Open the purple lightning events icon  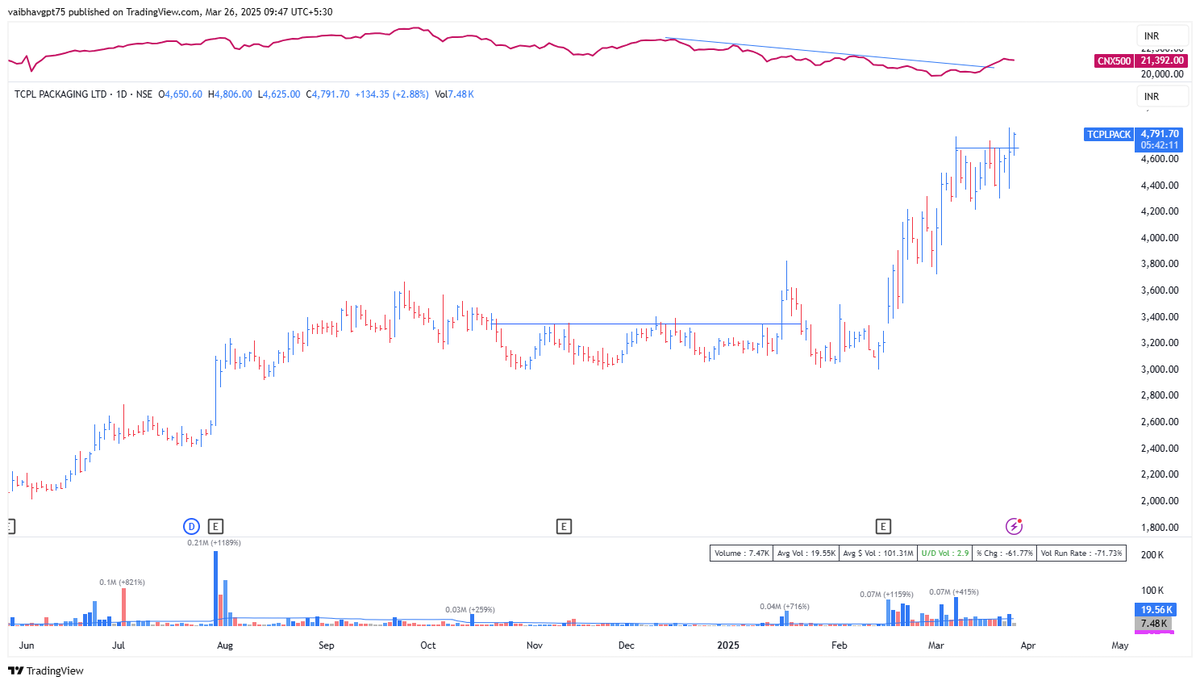click(x=1014, y=525)
